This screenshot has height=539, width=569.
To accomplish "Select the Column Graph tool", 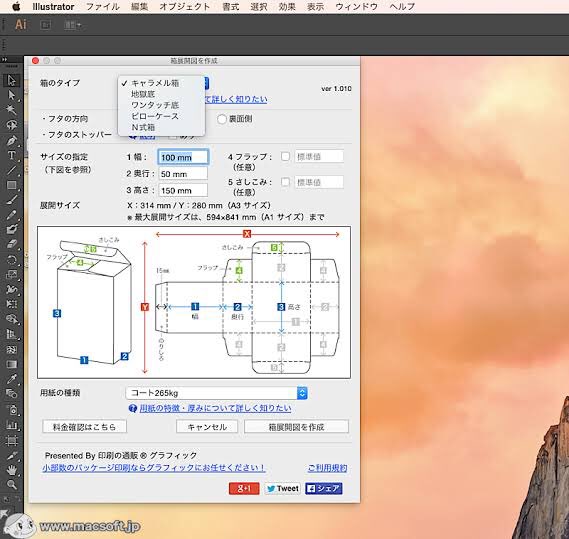I will (x=11, y=425).
